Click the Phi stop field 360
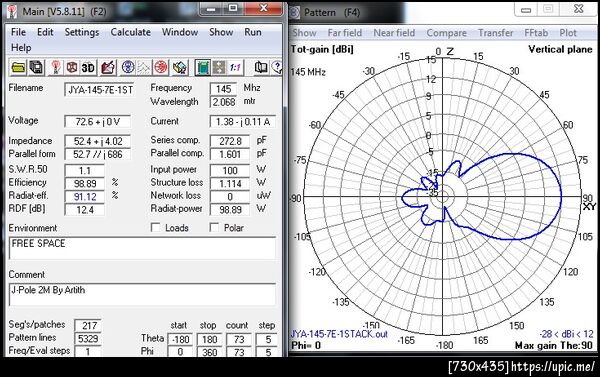The width and height of the screenshot is (600, 377). pyautogui.click(x=210, y=352)
